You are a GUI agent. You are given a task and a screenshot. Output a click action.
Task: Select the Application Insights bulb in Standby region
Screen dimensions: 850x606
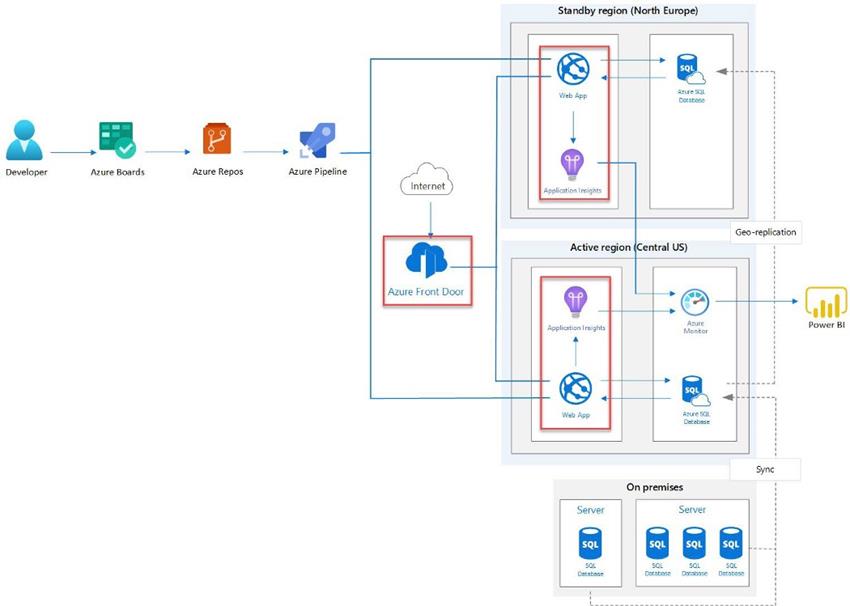click(x=572, y=160)
